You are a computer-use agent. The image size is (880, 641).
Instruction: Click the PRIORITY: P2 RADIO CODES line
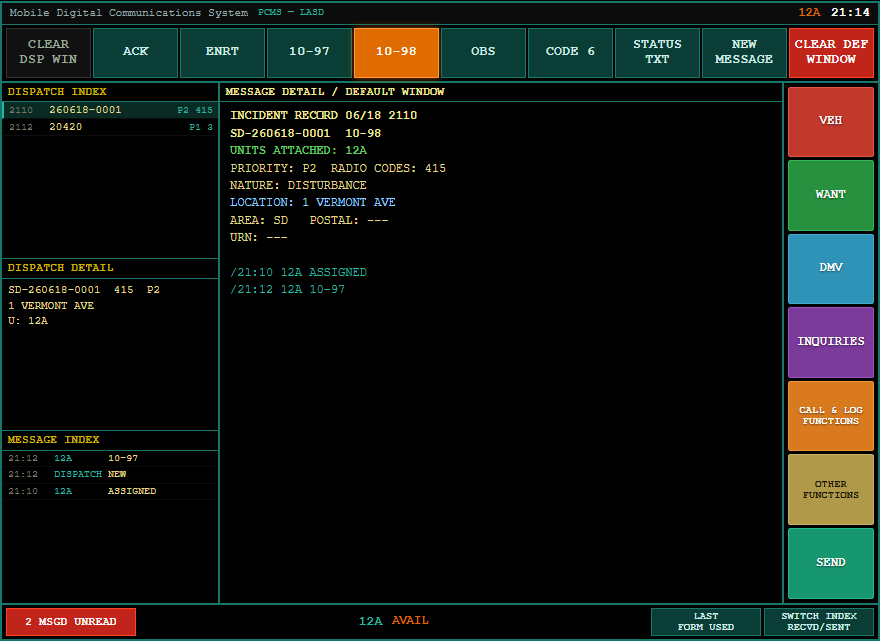click(338, 168)
